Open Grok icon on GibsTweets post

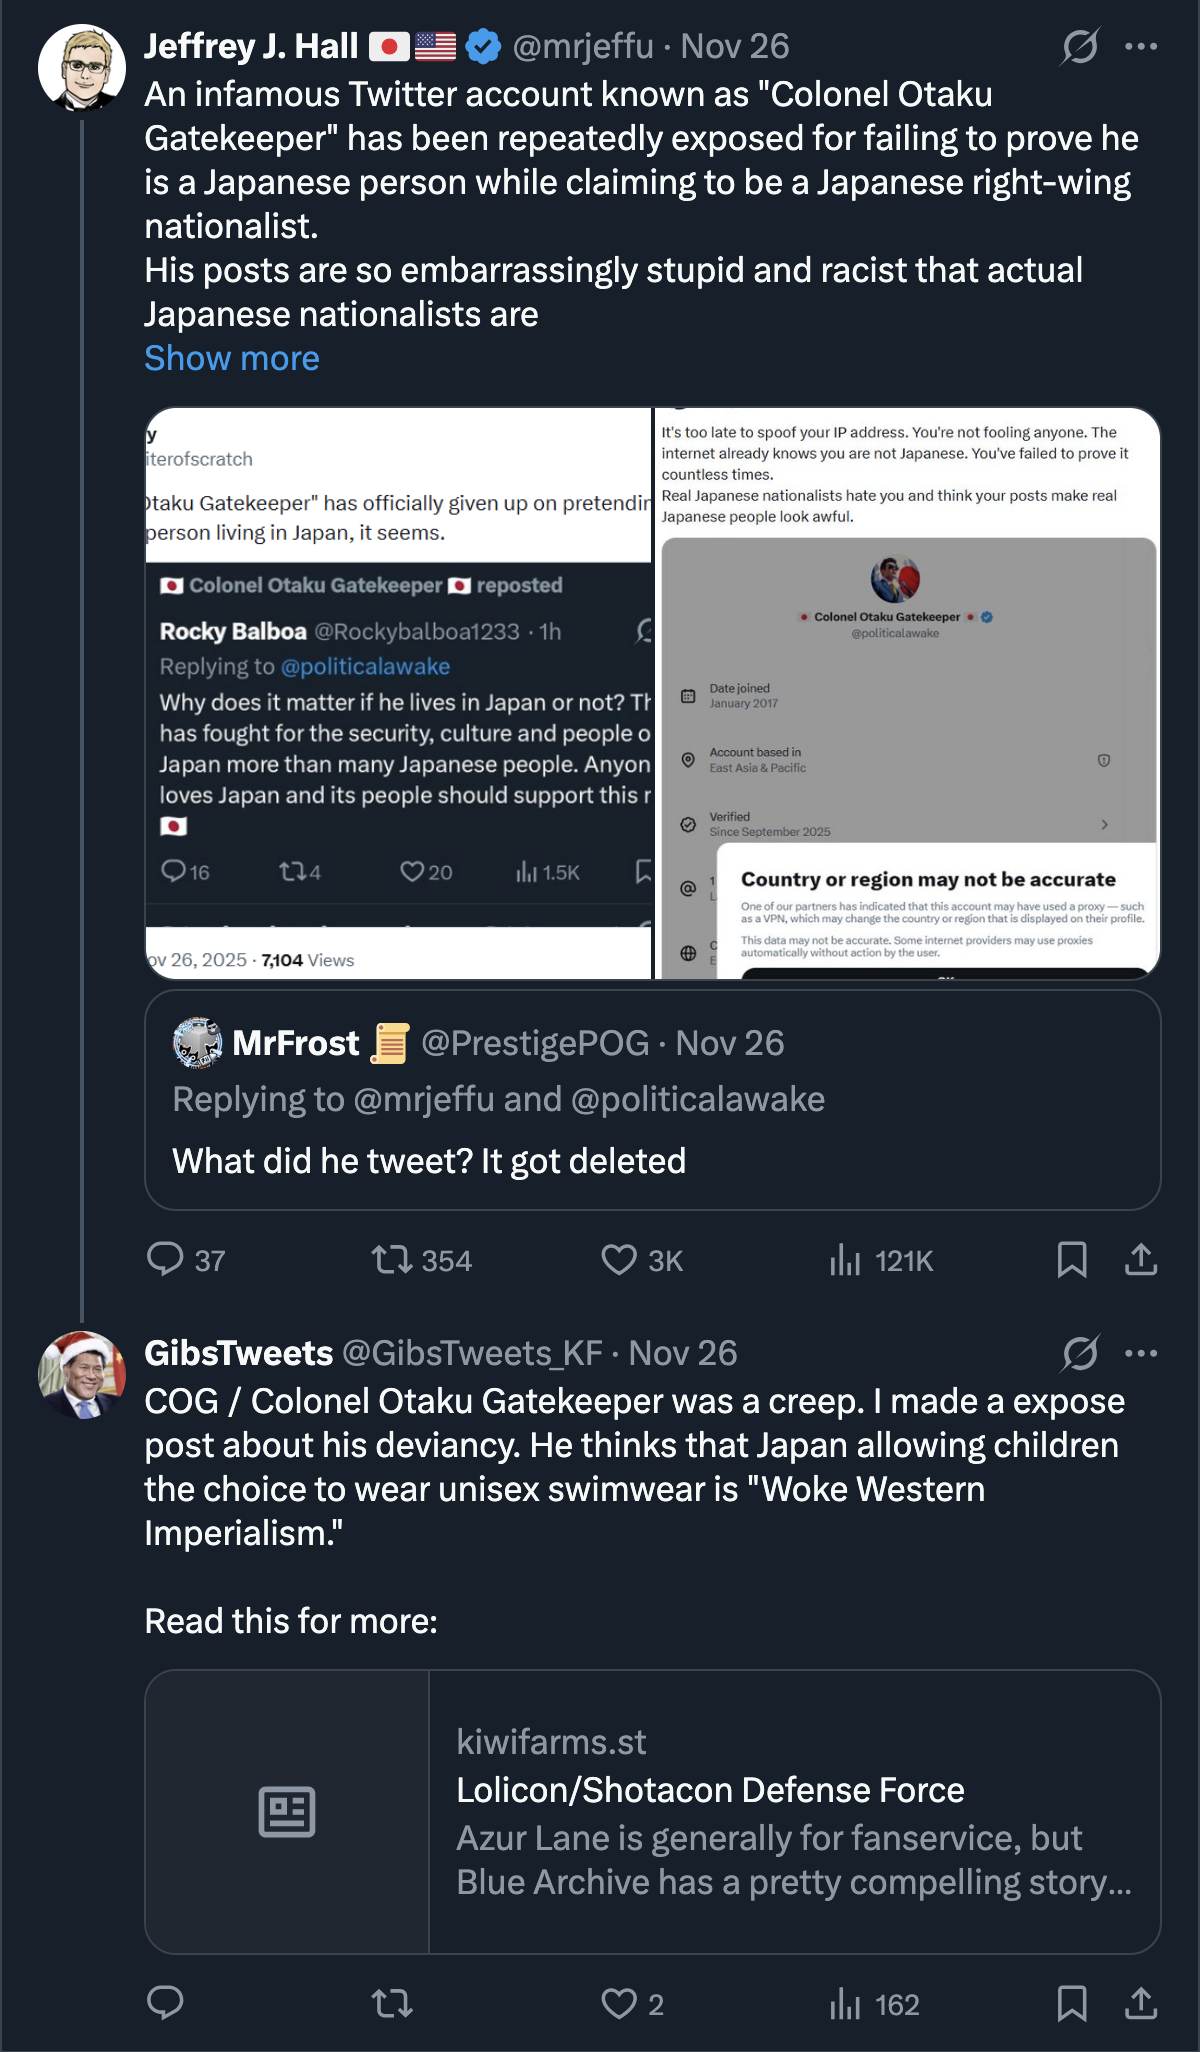click(1080, 1353)
